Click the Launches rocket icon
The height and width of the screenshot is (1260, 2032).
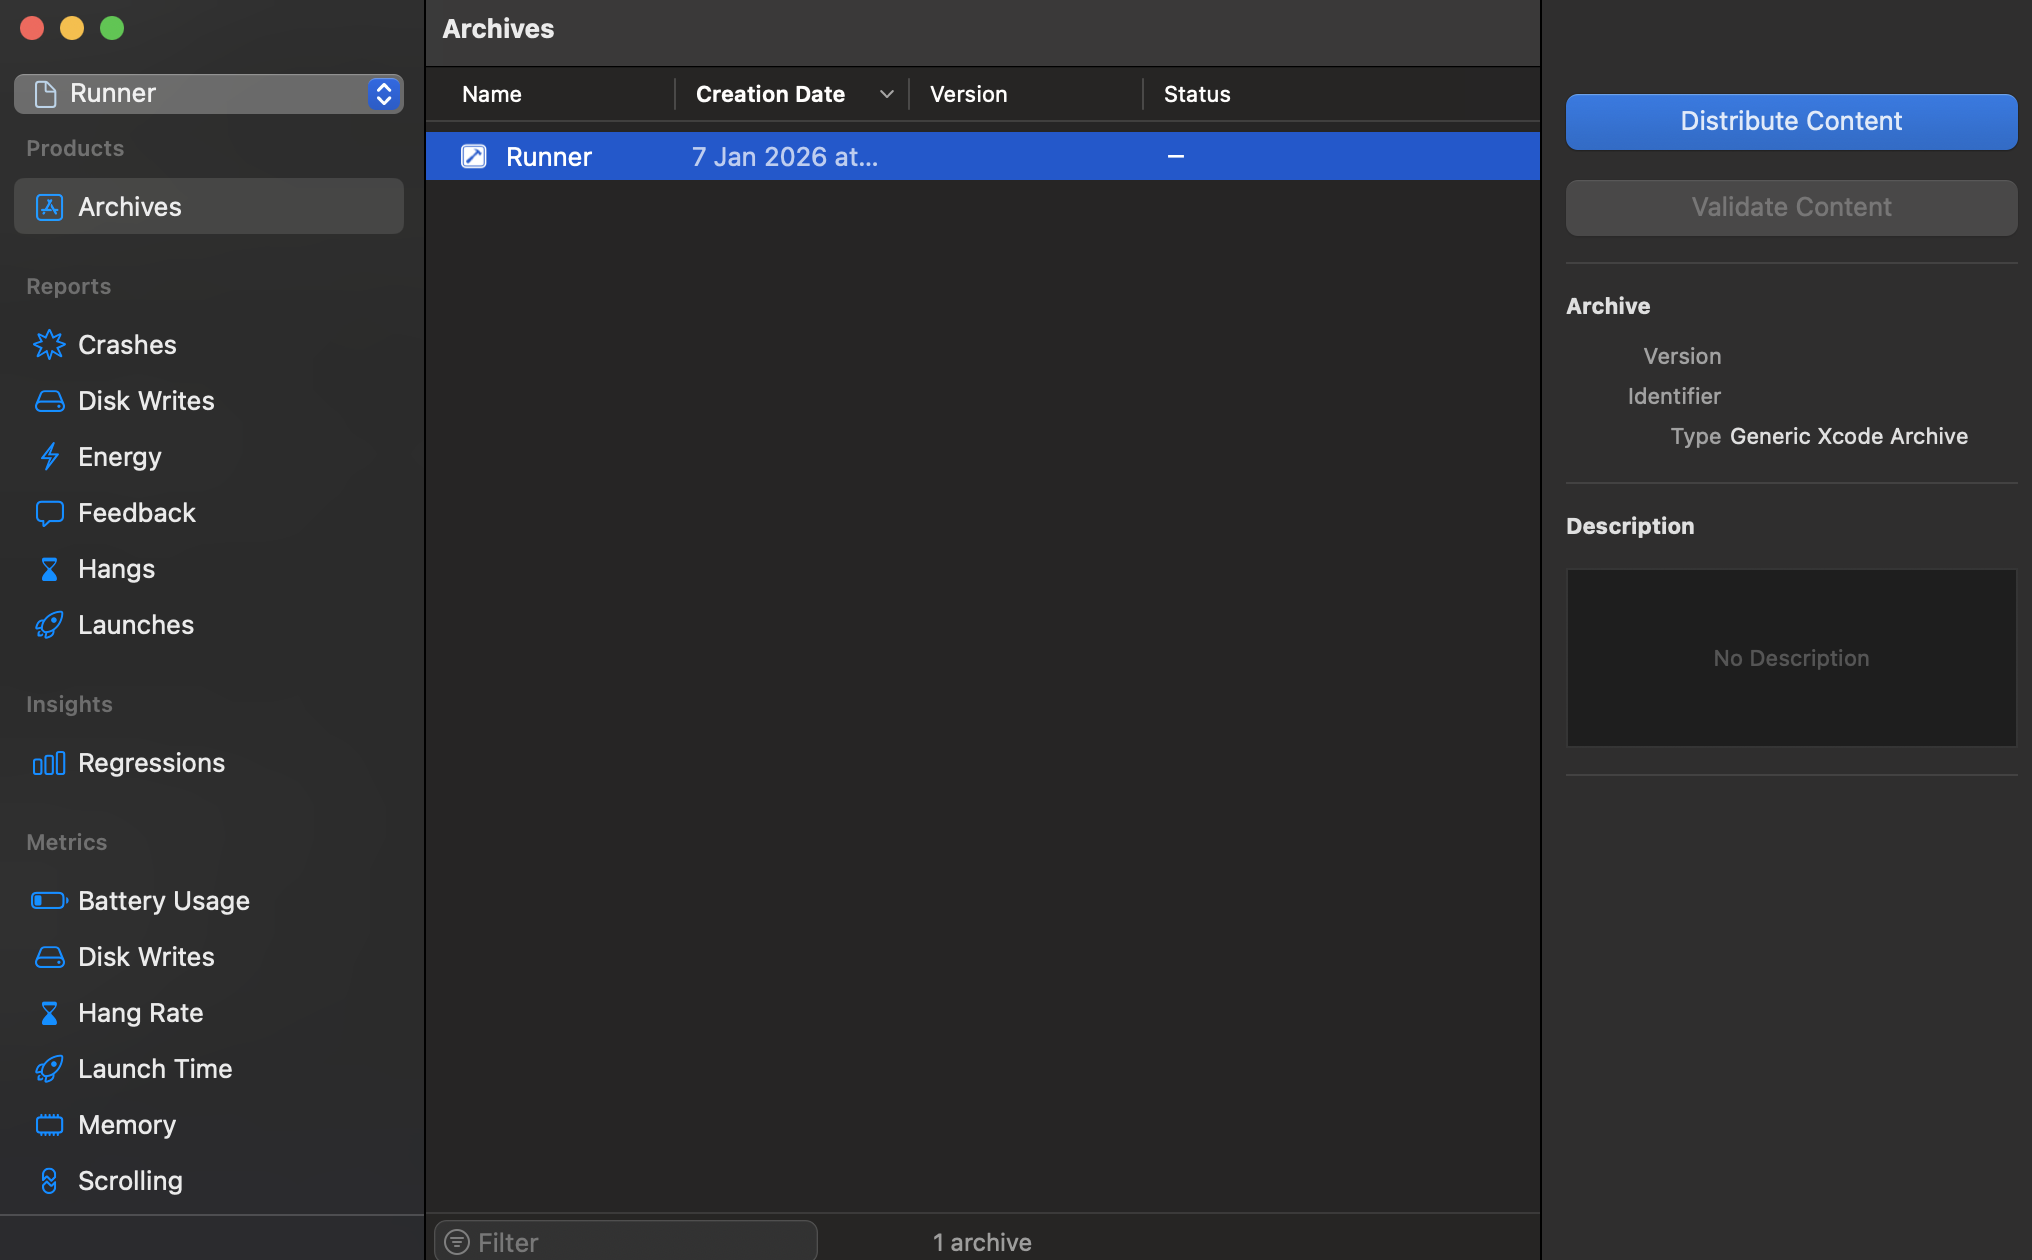tap(49, 625)
